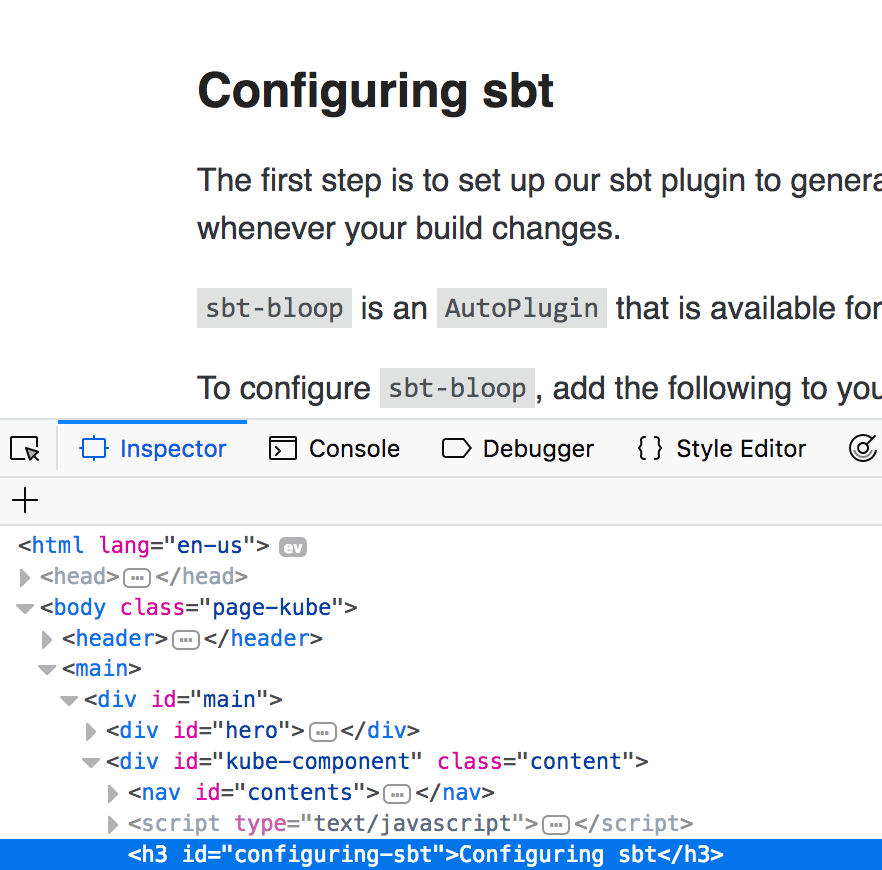
Task: Click the Inspector rectangle icon
Action: point(94,448)
